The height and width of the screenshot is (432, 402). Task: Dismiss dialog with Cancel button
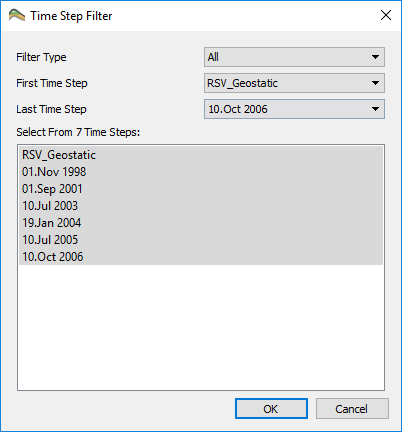click(x=352, y=409)
